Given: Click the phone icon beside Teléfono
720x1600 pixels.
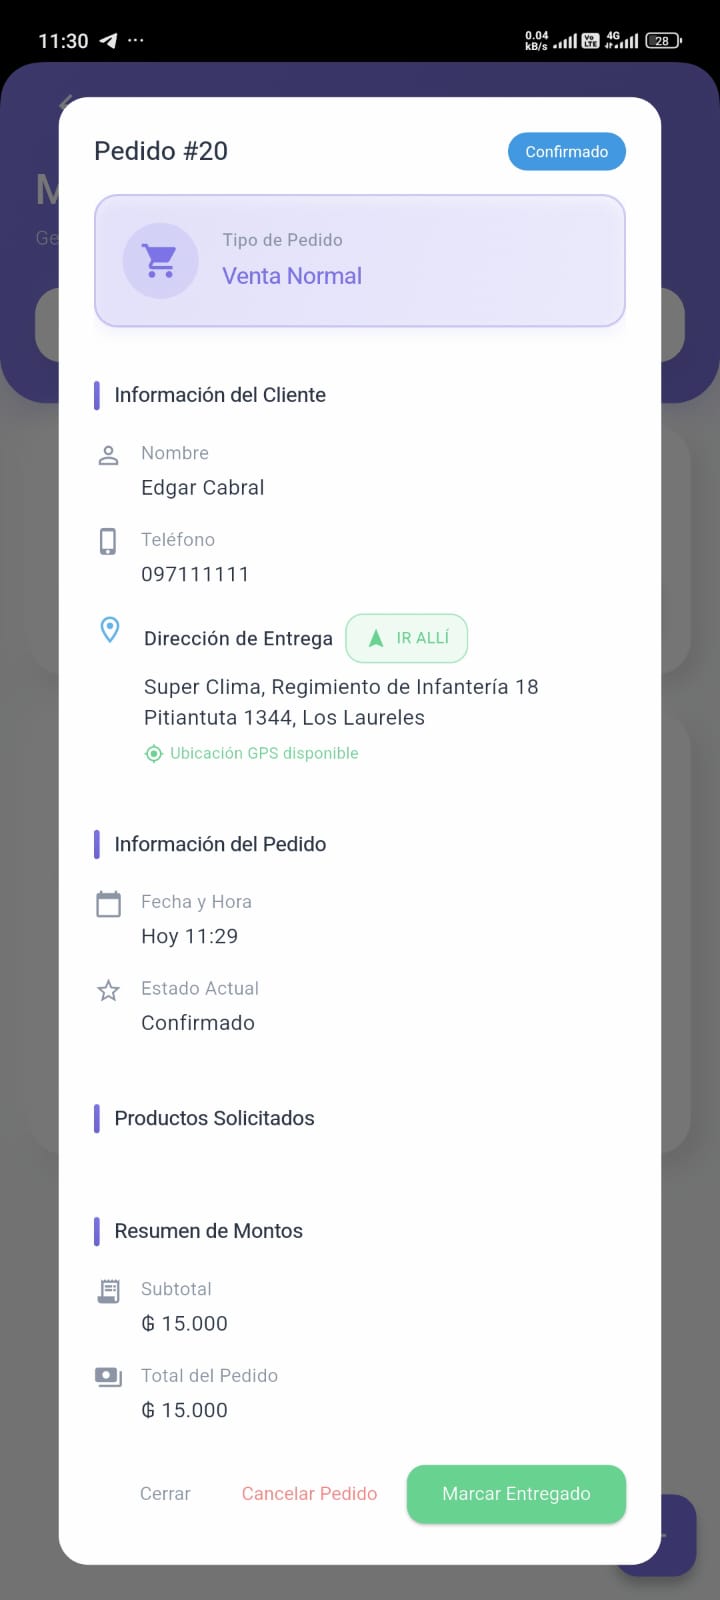Looking at the screenshot, I should click(x=108, y=541).
